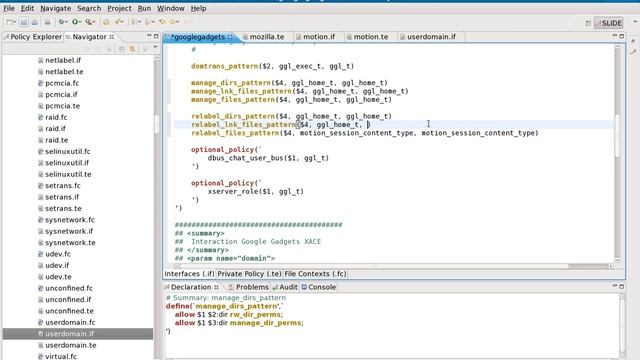Image resolution: width=640 pixels, height=360 pixels.
Task: Close the Declaration view tab
Action: (216, 287)
